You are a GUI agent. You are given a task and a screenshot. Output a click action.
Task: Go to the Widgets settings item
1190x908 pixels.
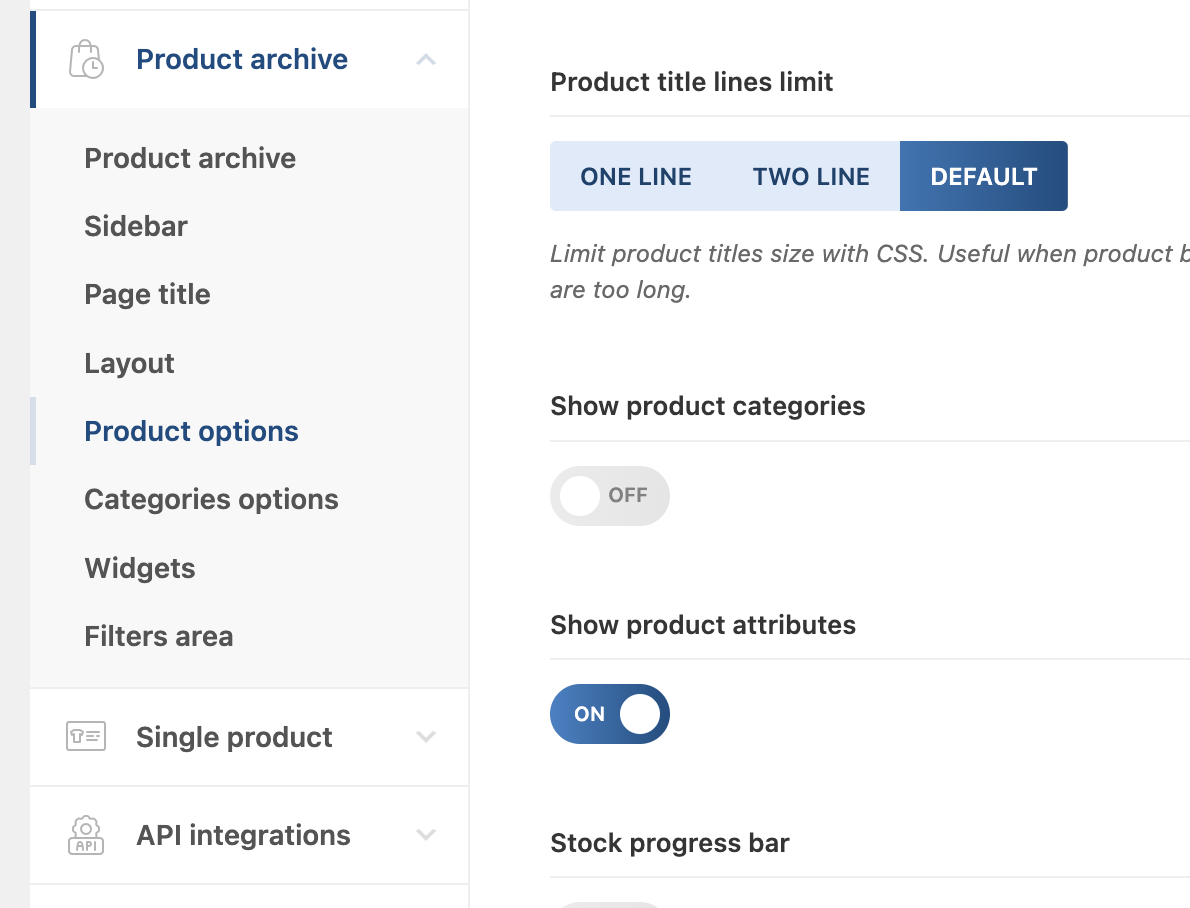(x=140, y=568)
